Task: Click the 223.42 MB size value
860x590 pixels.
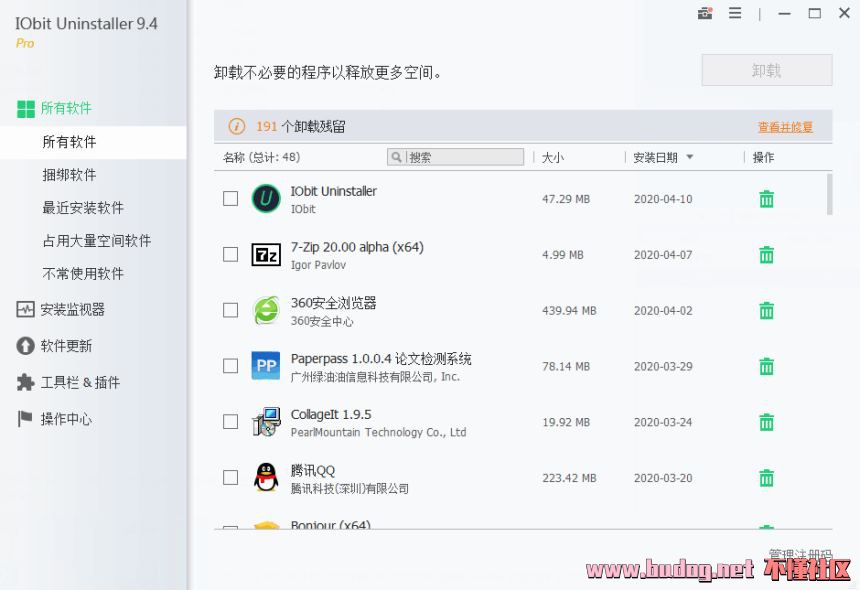Action: [569, 478]
